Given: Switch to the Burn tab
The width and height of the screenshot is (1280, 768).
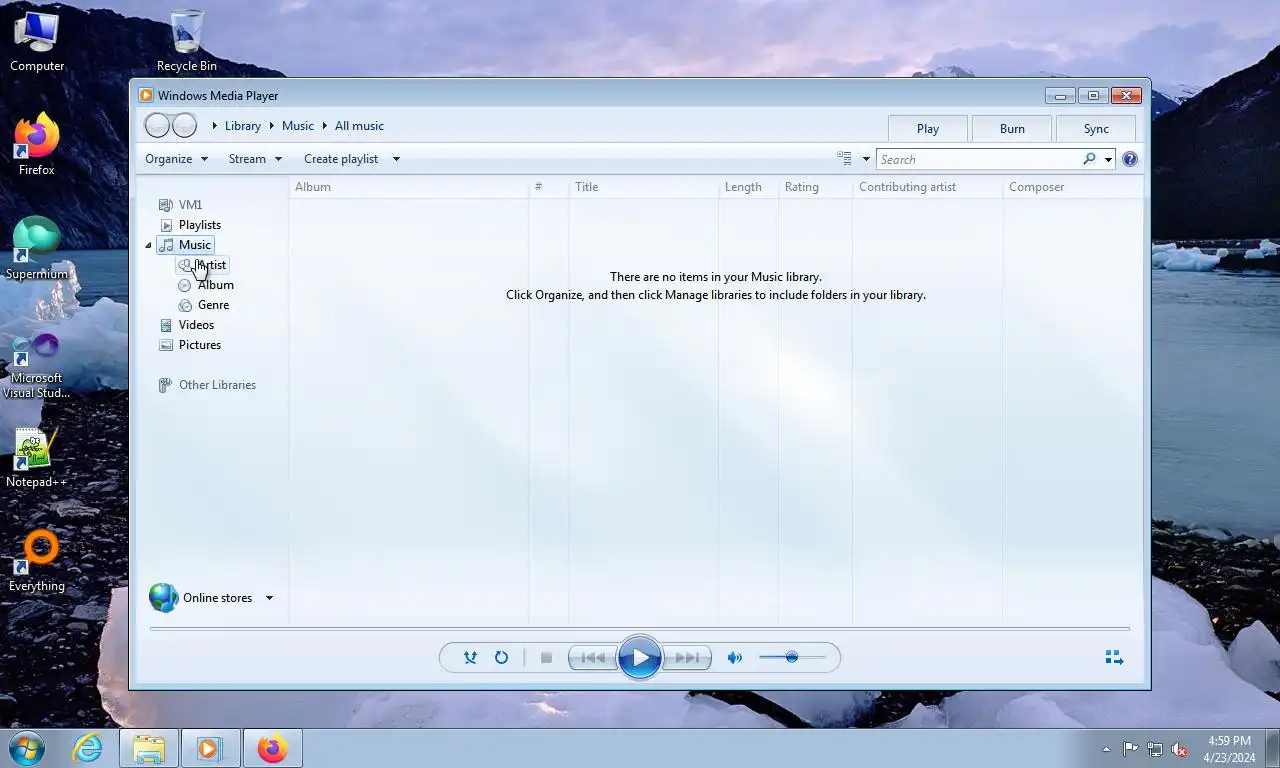Looking at the screenshot, I should point(1012,128).
